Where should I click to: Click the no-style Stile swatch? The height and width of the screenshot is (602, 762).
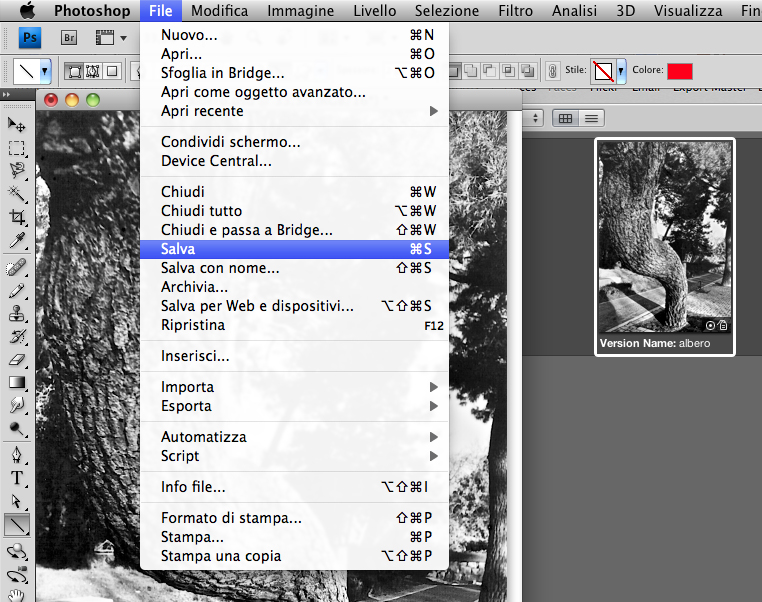click(x=603, y=71)
